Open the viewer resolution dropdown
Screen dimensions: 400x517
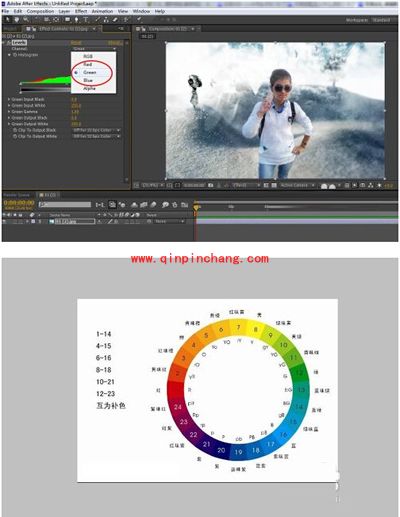pos(246,185)
